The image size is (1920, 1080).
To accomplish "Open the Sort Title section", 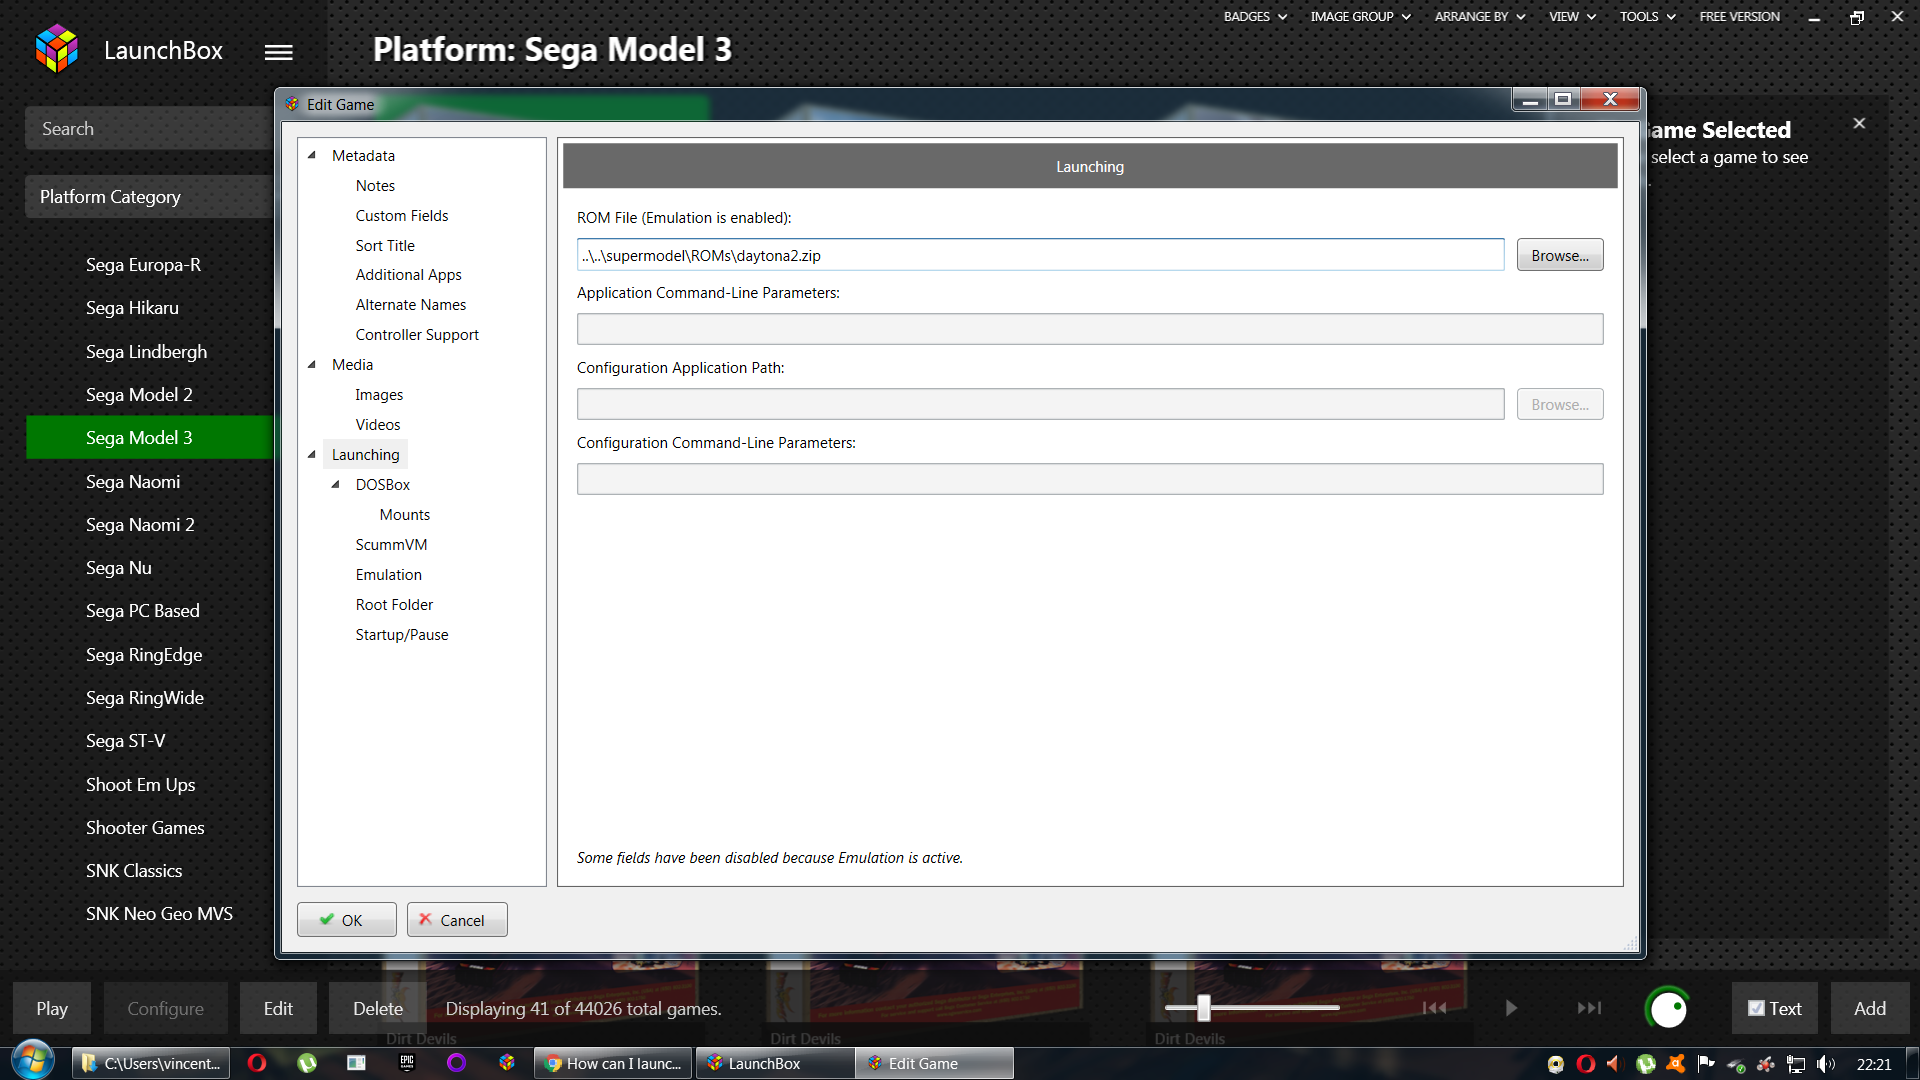I will tap(385, 245).
